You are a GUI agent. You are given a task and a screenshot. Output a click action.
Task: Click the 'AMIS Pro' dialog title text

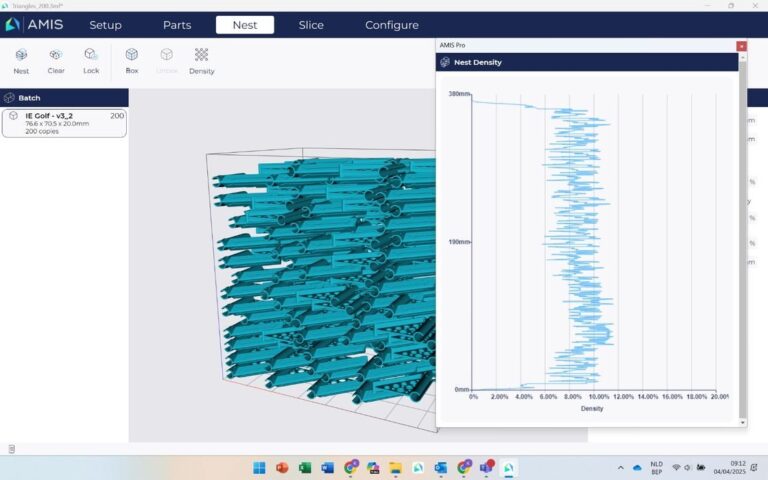(x=452, y=45)
